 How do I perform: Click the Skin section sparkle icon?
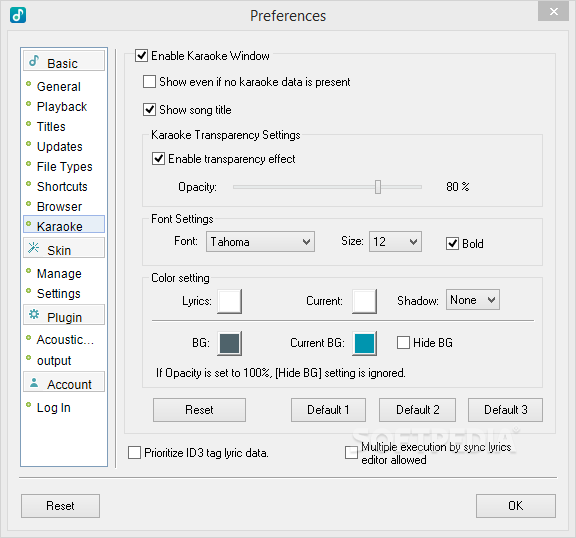click(x=34, y=248)
